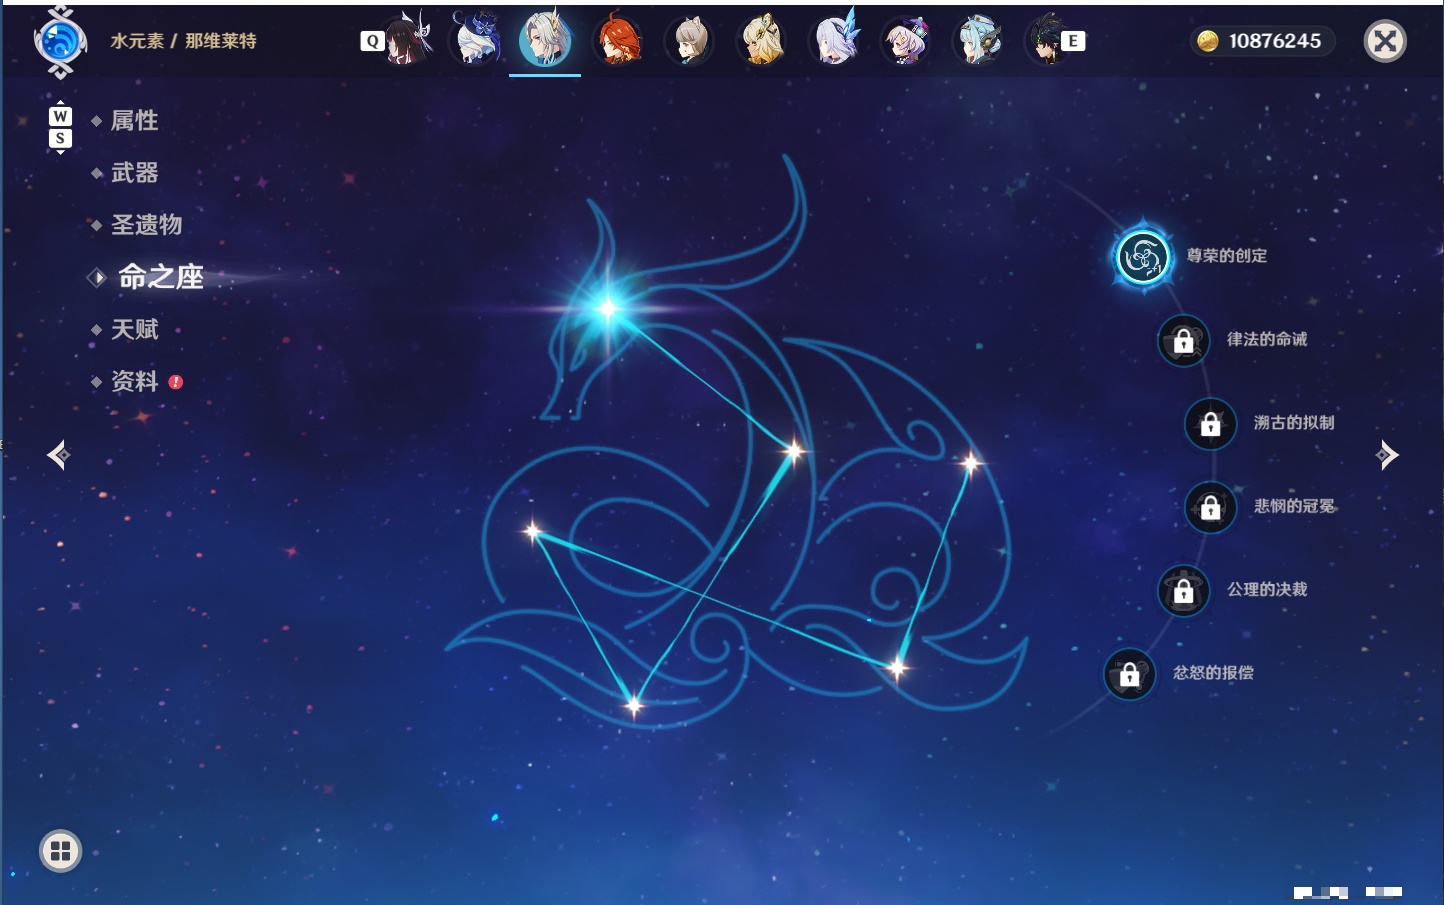The height and width of the screenshot is (905, 1444).
Task: Click the locked 忿怒的报偿 constellation node
Action: pyautogui.click(x=1129, y=674)
